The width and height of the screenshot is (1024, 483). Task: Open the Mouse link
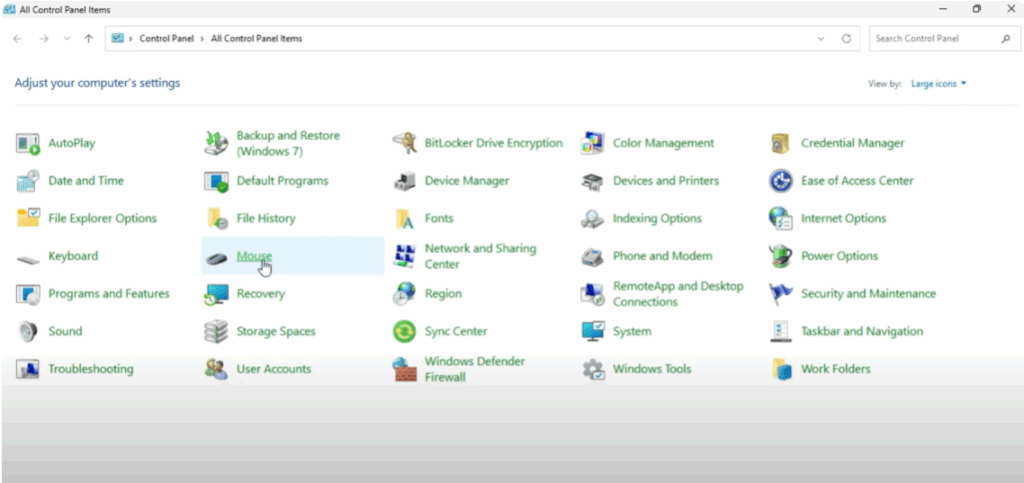coord(254,256)
